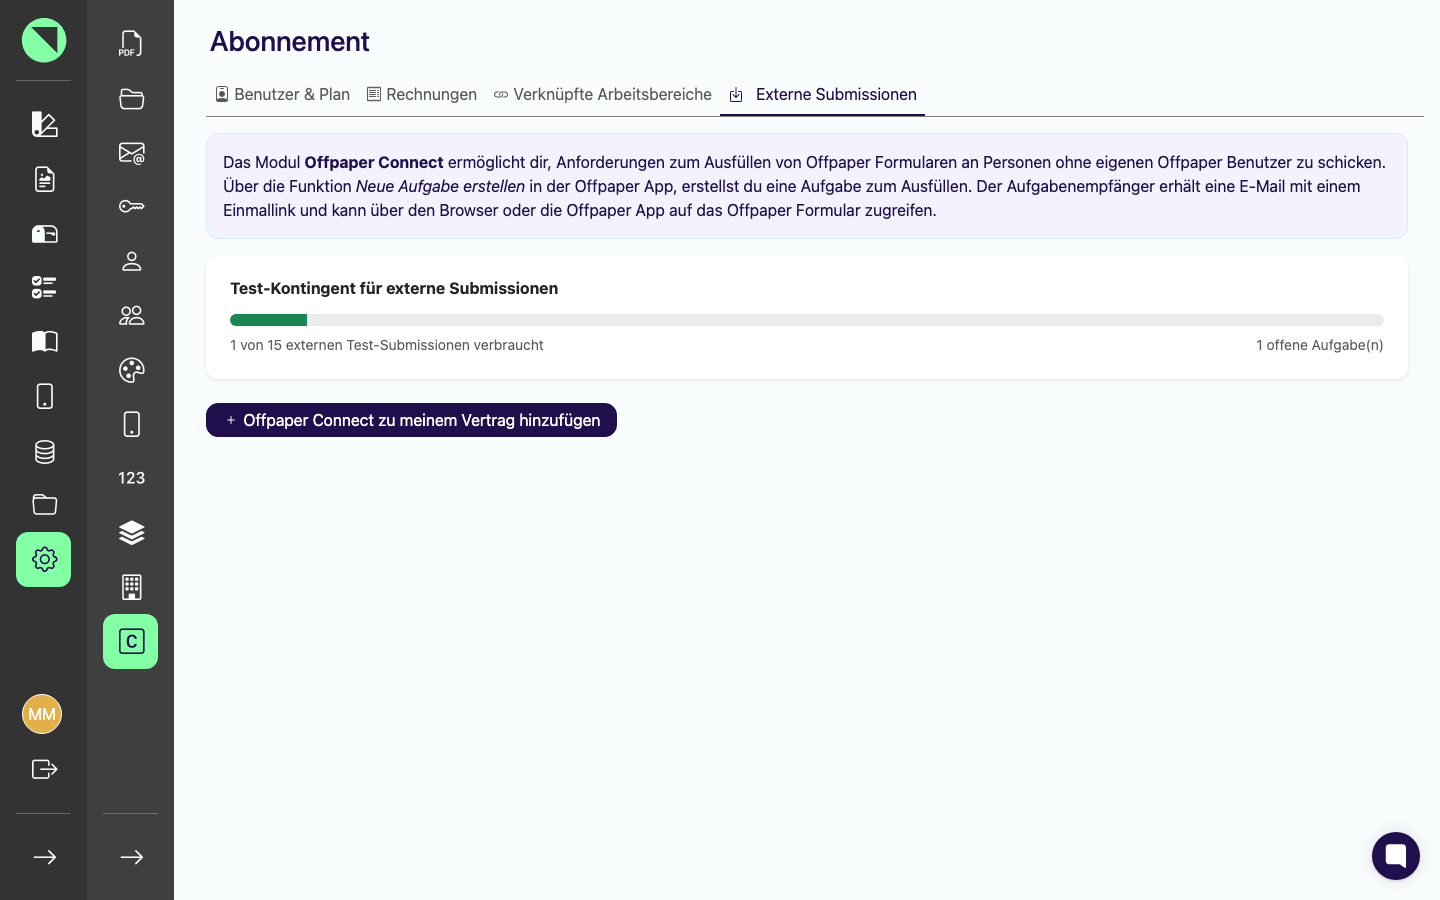Select the subscription C icon
Image resolution: width=1440 pixels, height=900 pixels.
[131, 641]
